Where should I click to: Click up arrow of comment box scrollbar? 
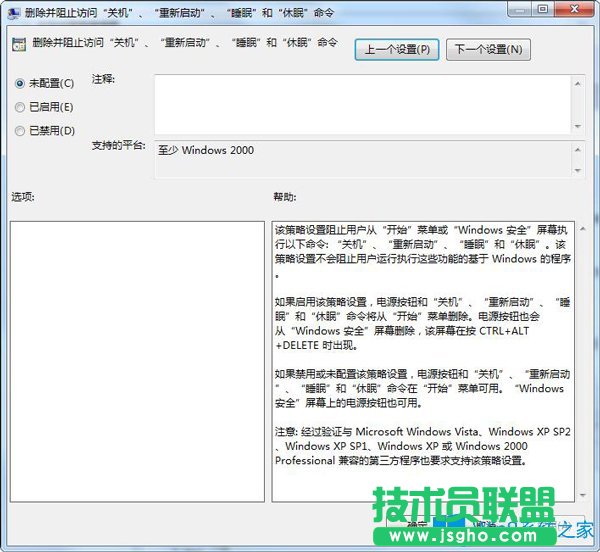pyautogui.click(x=578, y=83)
